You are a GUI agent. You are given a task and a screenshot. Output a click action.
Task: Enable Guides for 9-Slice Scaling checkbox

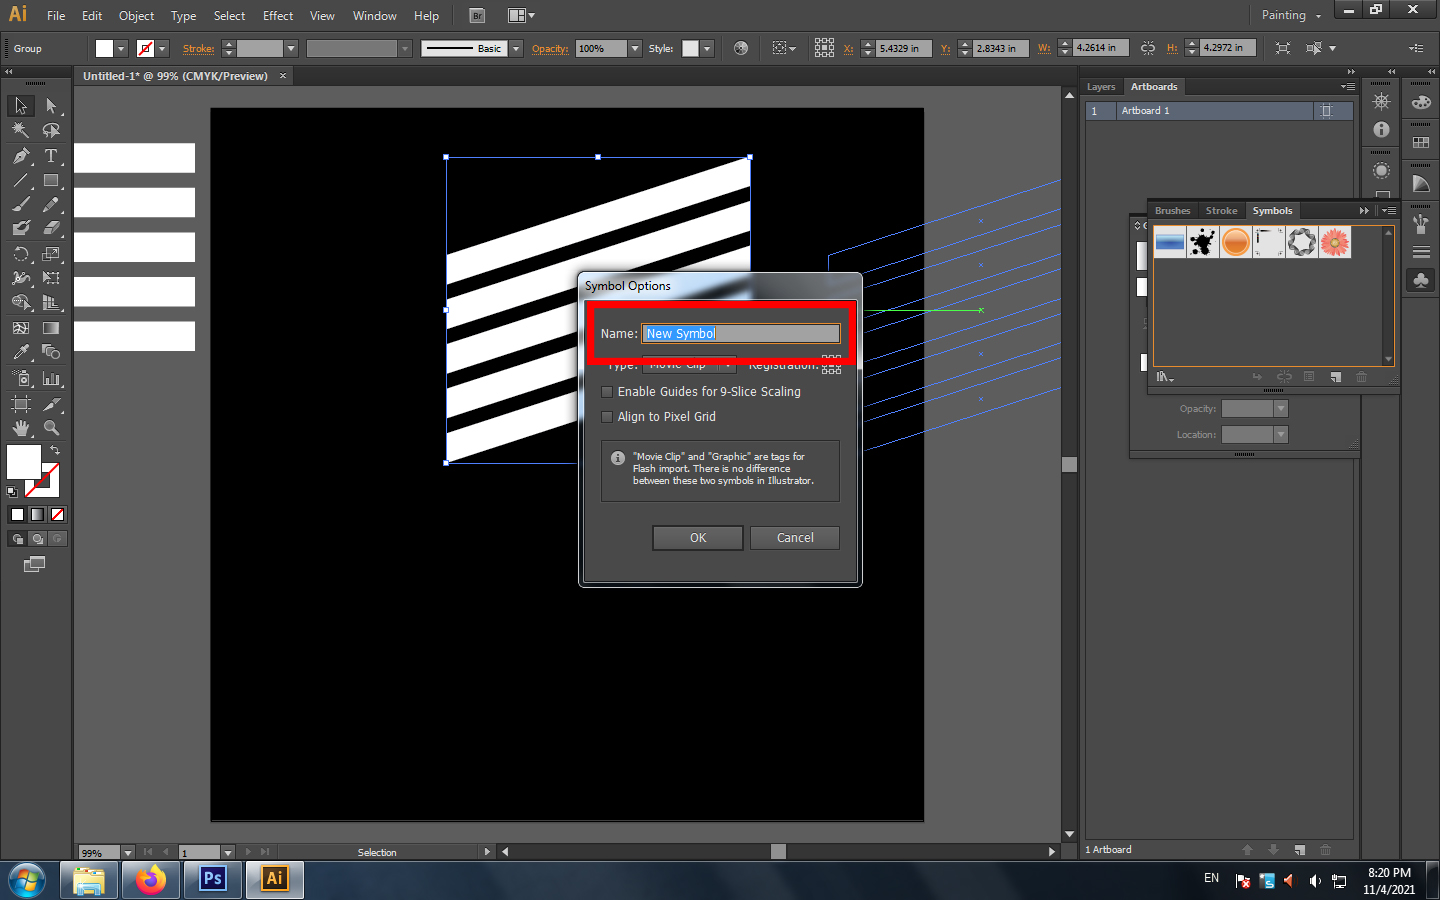tap(607, 392)
